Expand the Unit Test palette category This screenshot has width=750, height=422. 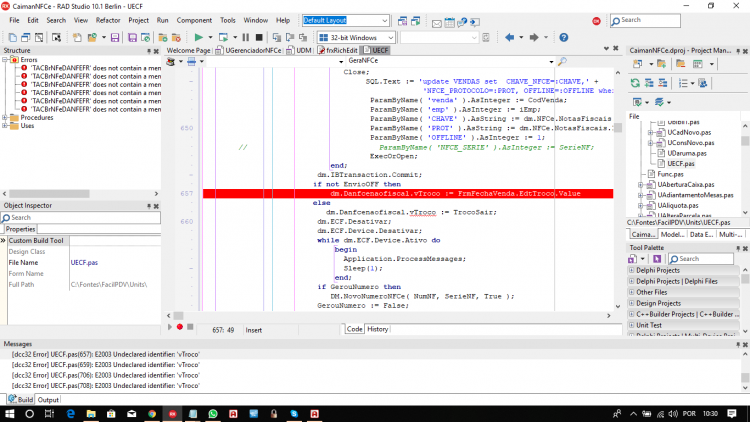click(x=631, y=325)
